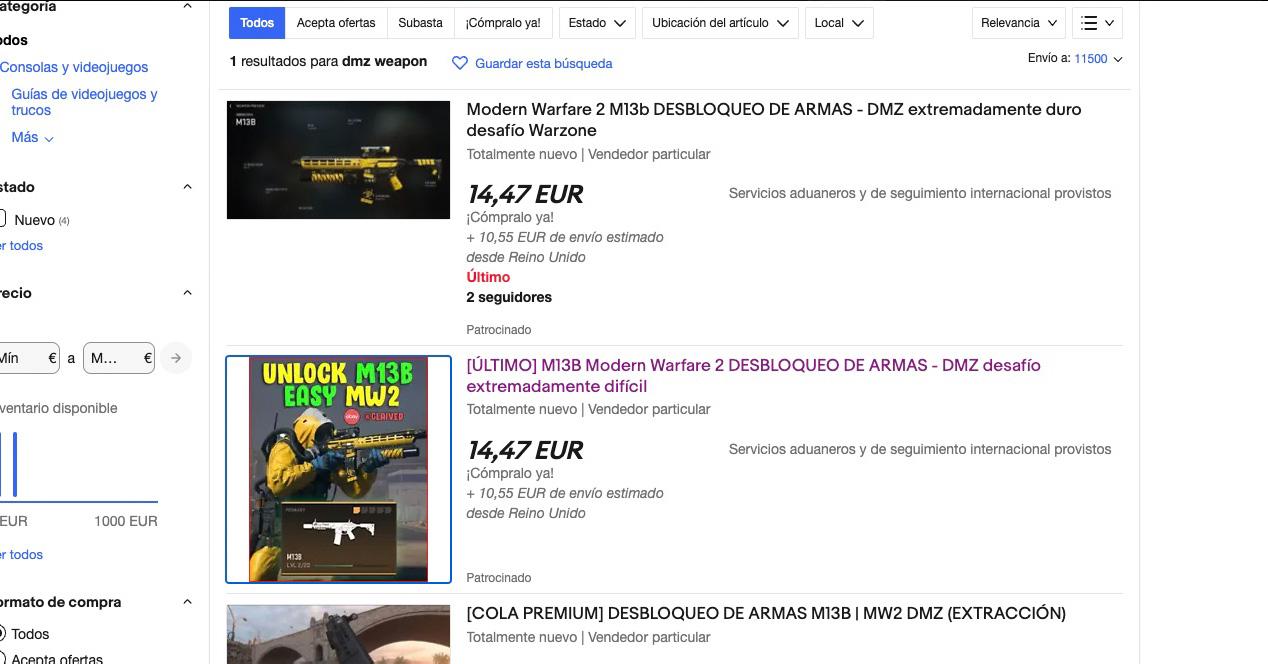1268x664 pixels.
Task: Switch to the Subasta filter
Action: click(x=420, y=23)
